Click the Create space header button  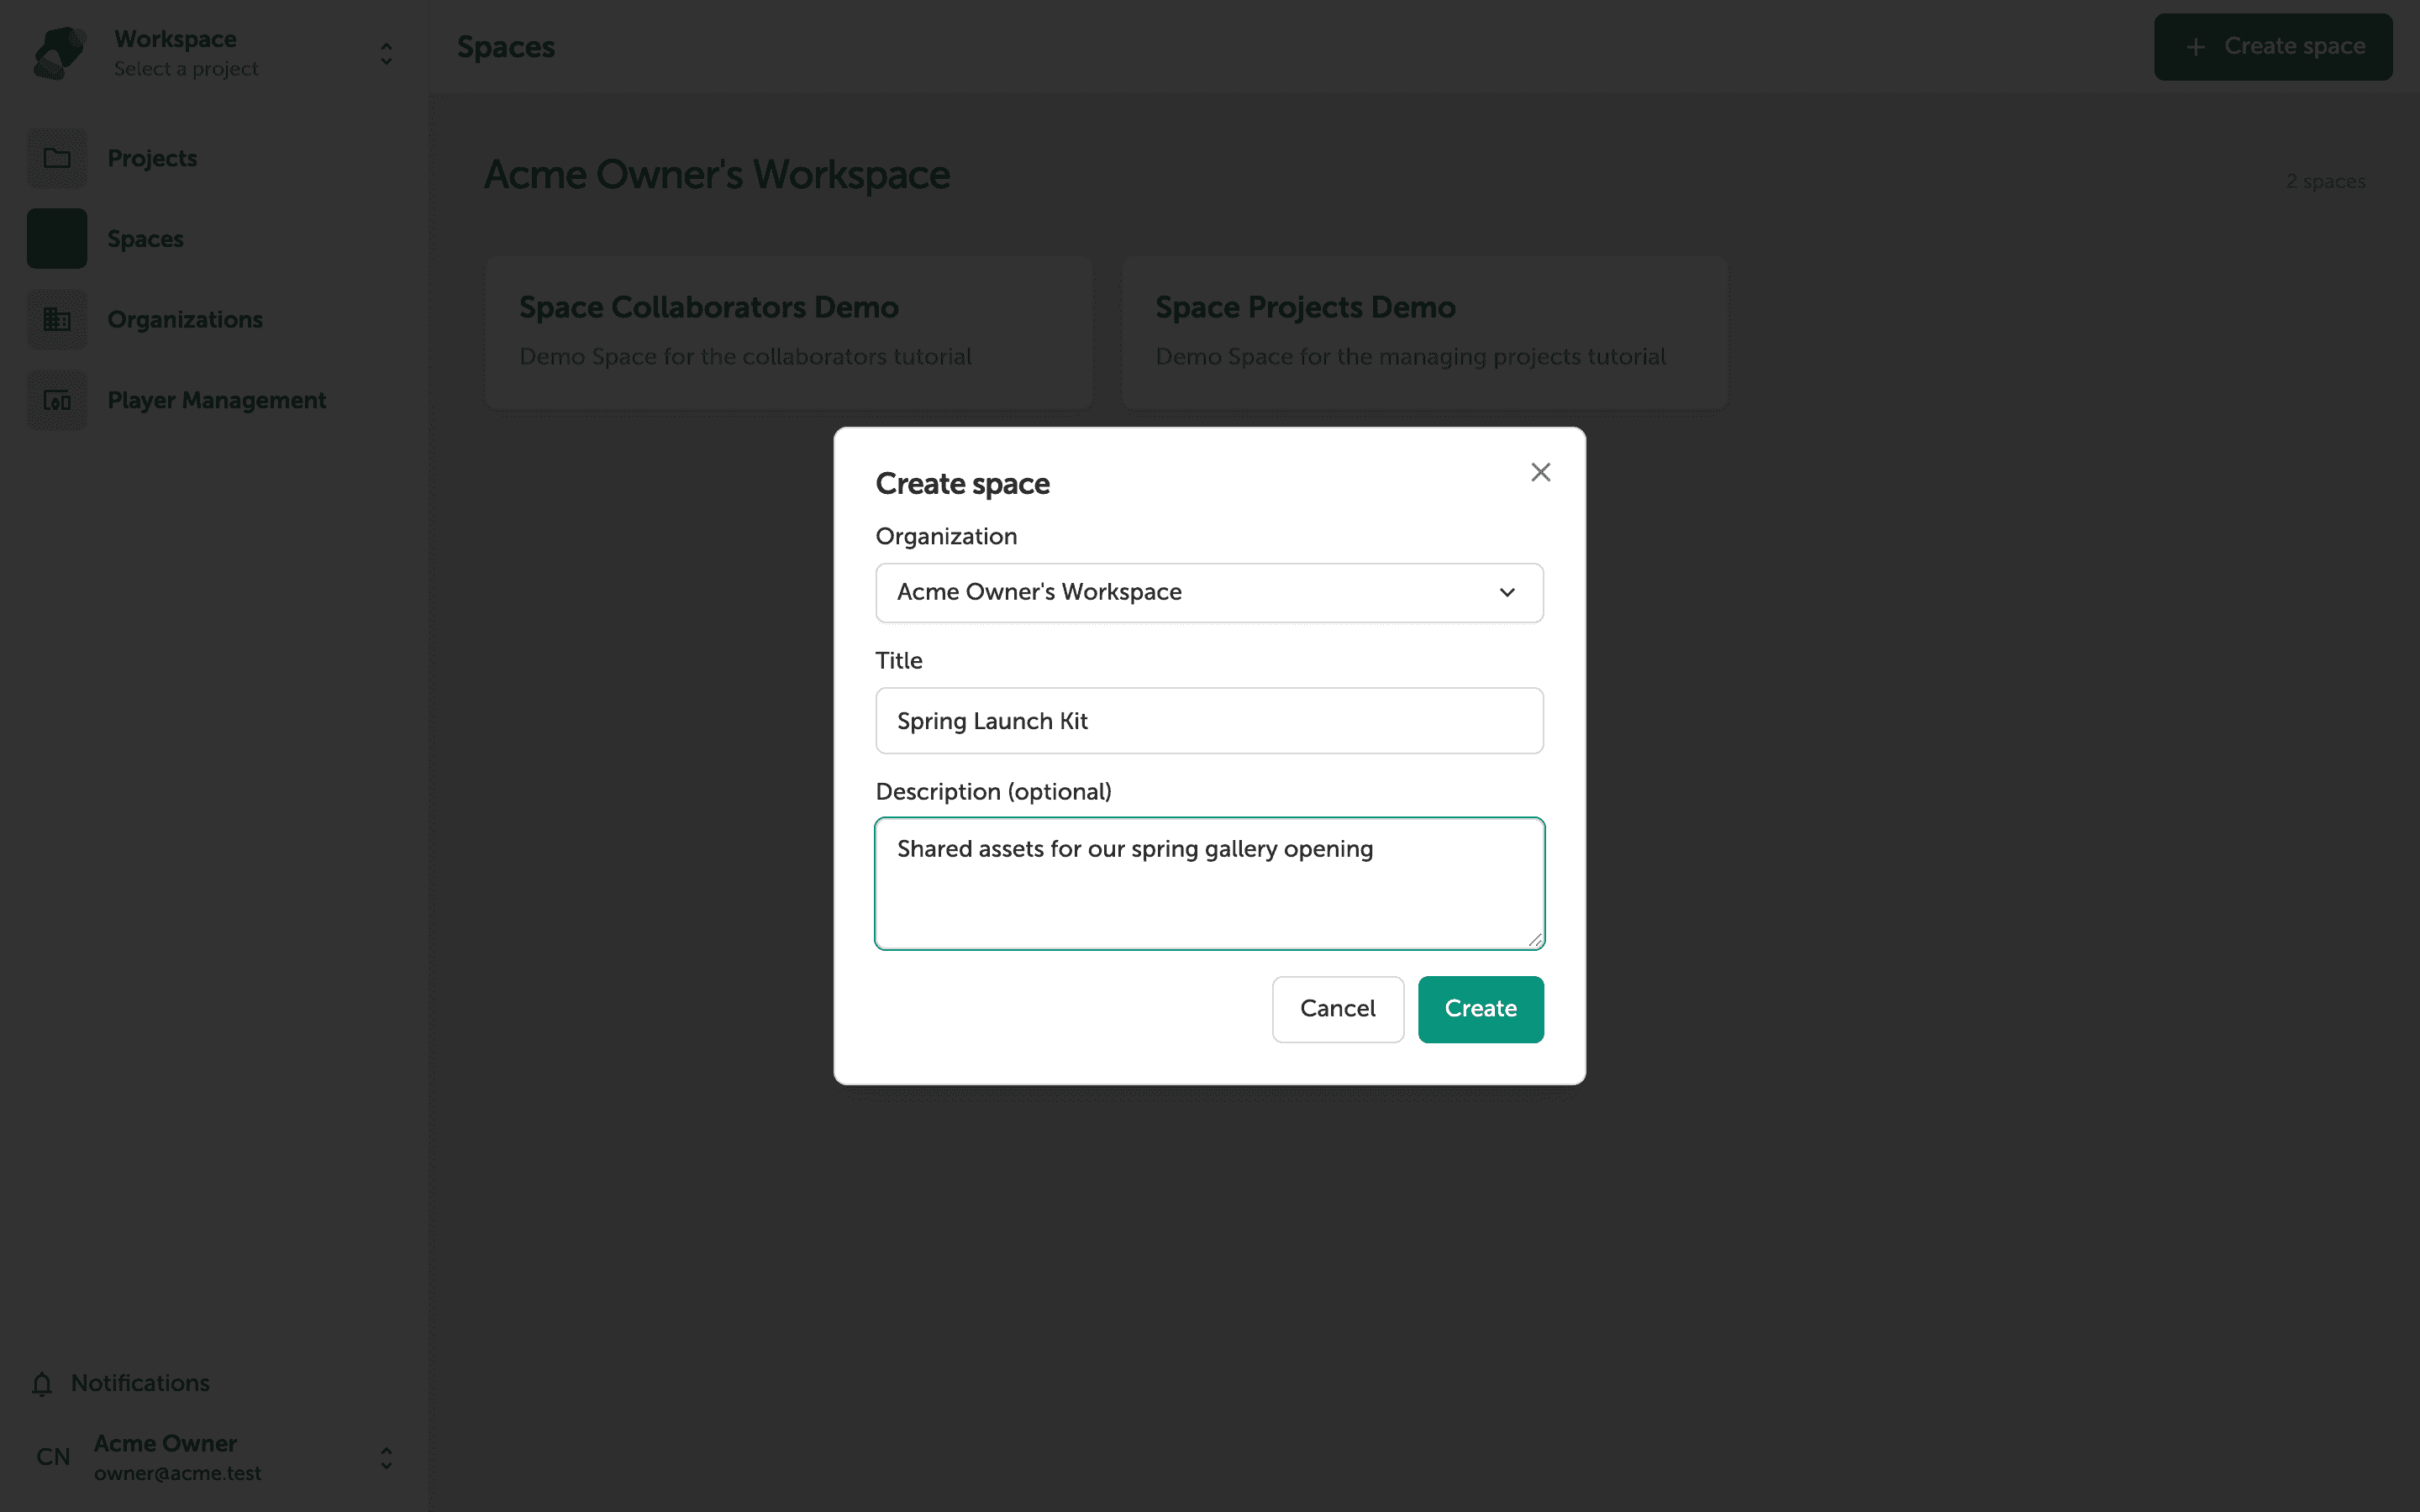[x=2272, y=47]
